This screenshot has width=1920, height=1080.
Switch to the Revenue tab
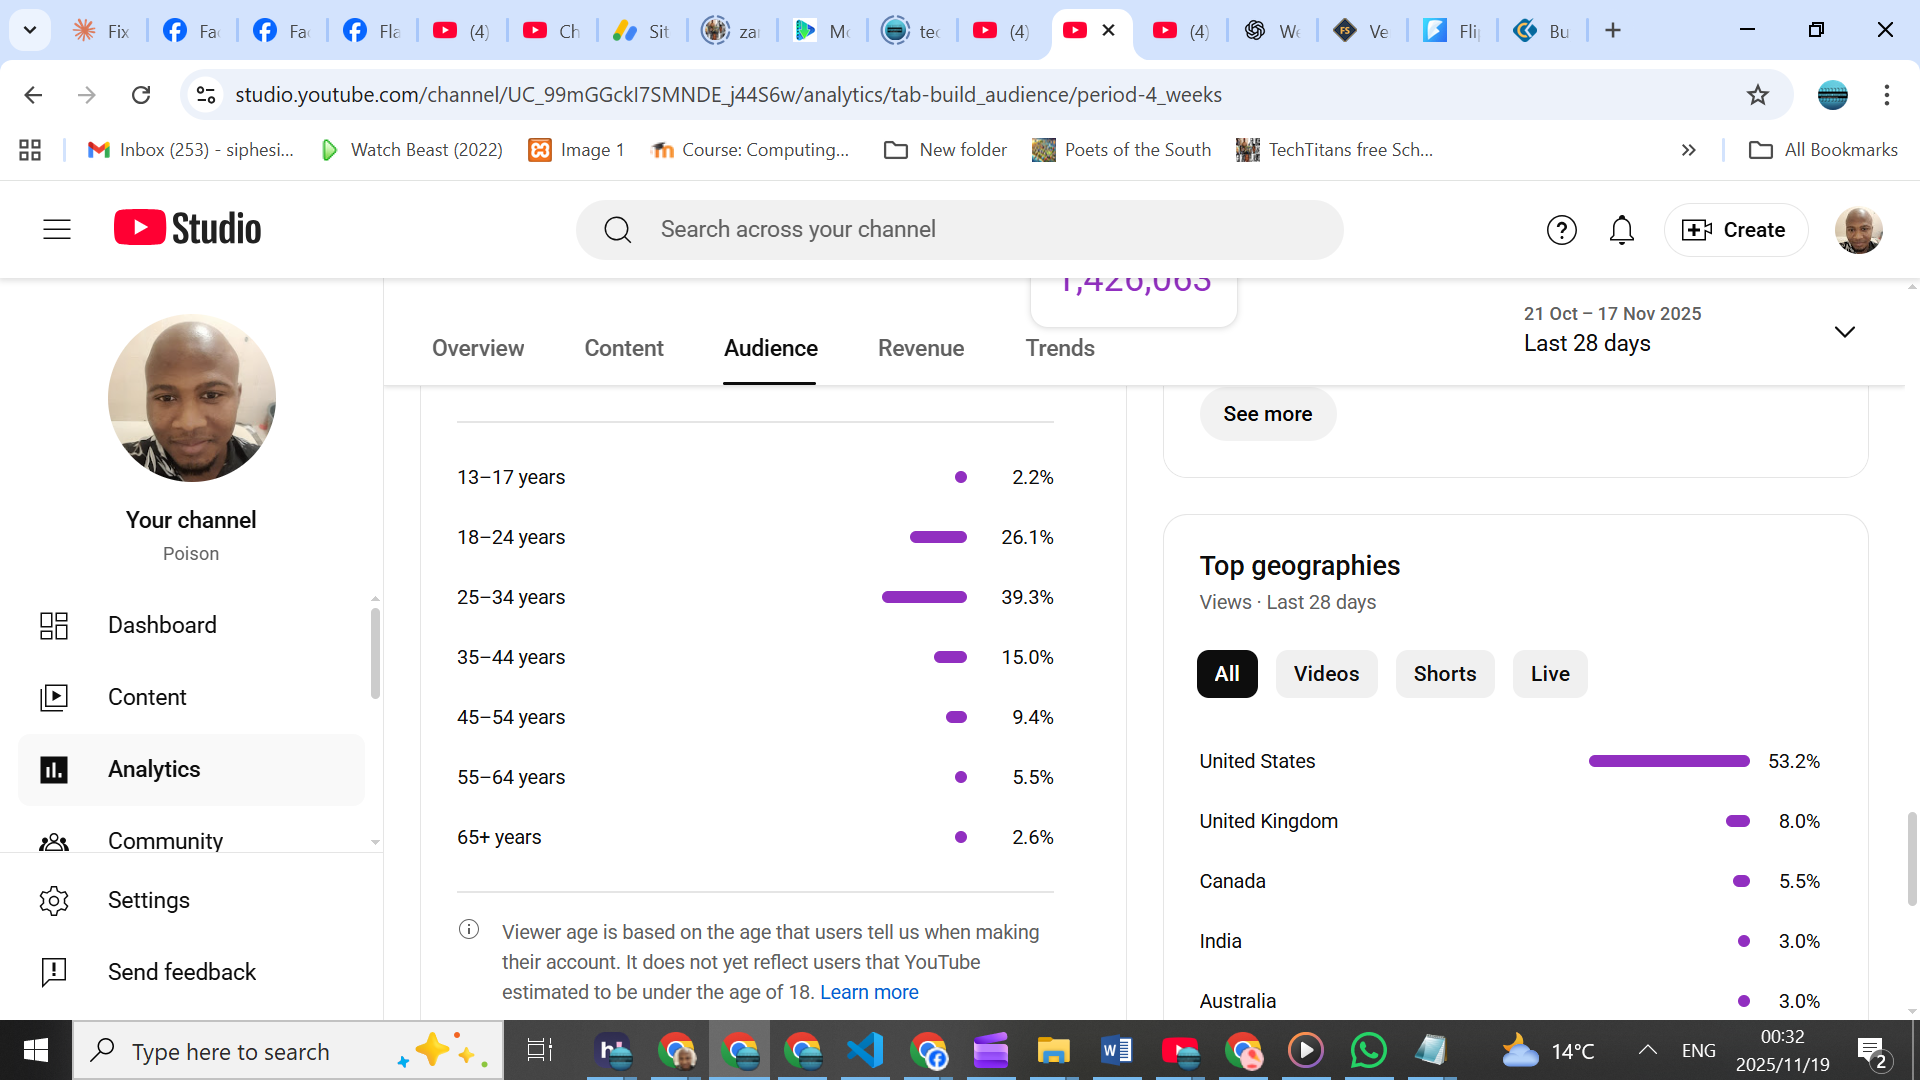tap(920, 348)
